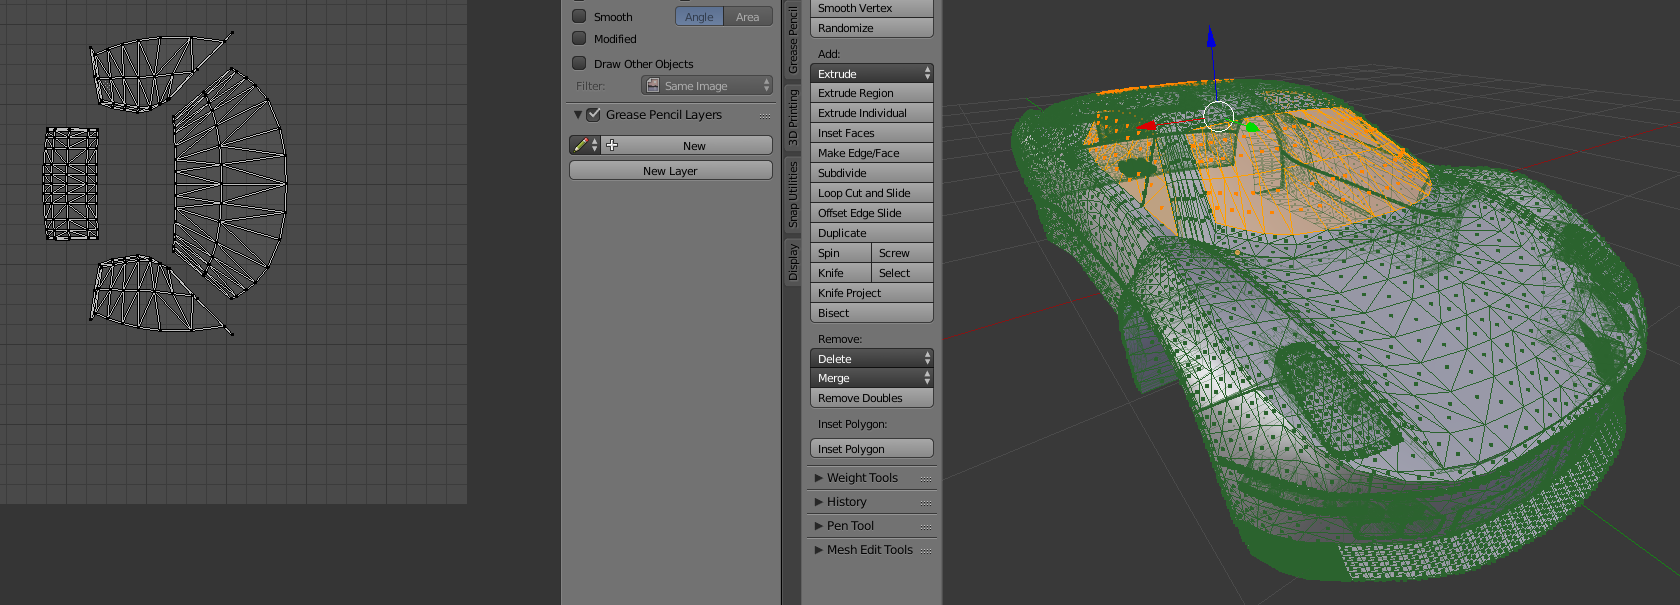Click Extrude Region
Viewport: 1680px width, 605px height.
(x=871, y=93)
